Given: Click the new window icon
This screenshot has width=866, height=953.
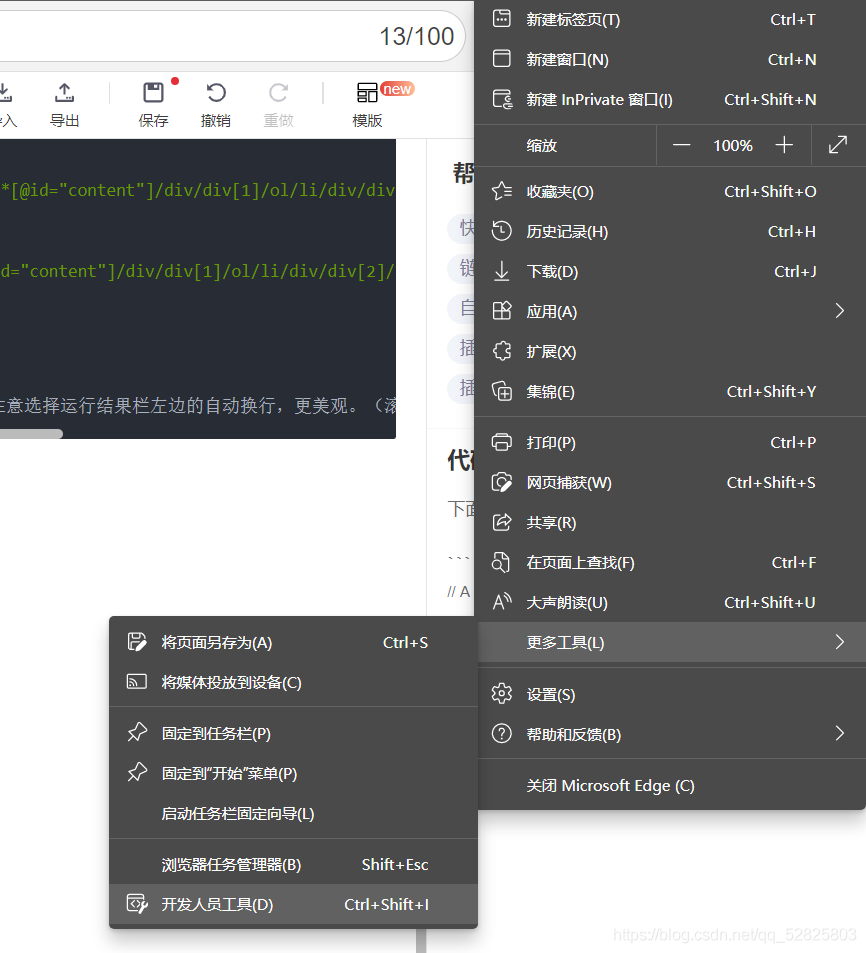Looking at the screenshot, I should (x=501, y=59).
